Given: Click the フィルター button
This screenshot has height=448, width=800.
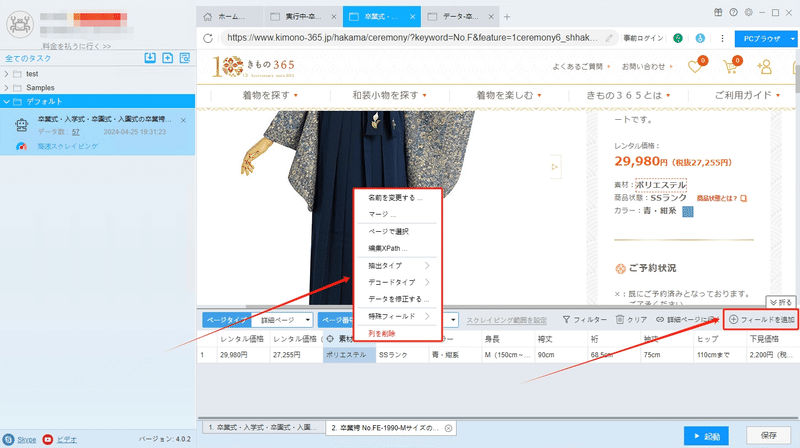Looking at the screenshot, I should [585, 319].
